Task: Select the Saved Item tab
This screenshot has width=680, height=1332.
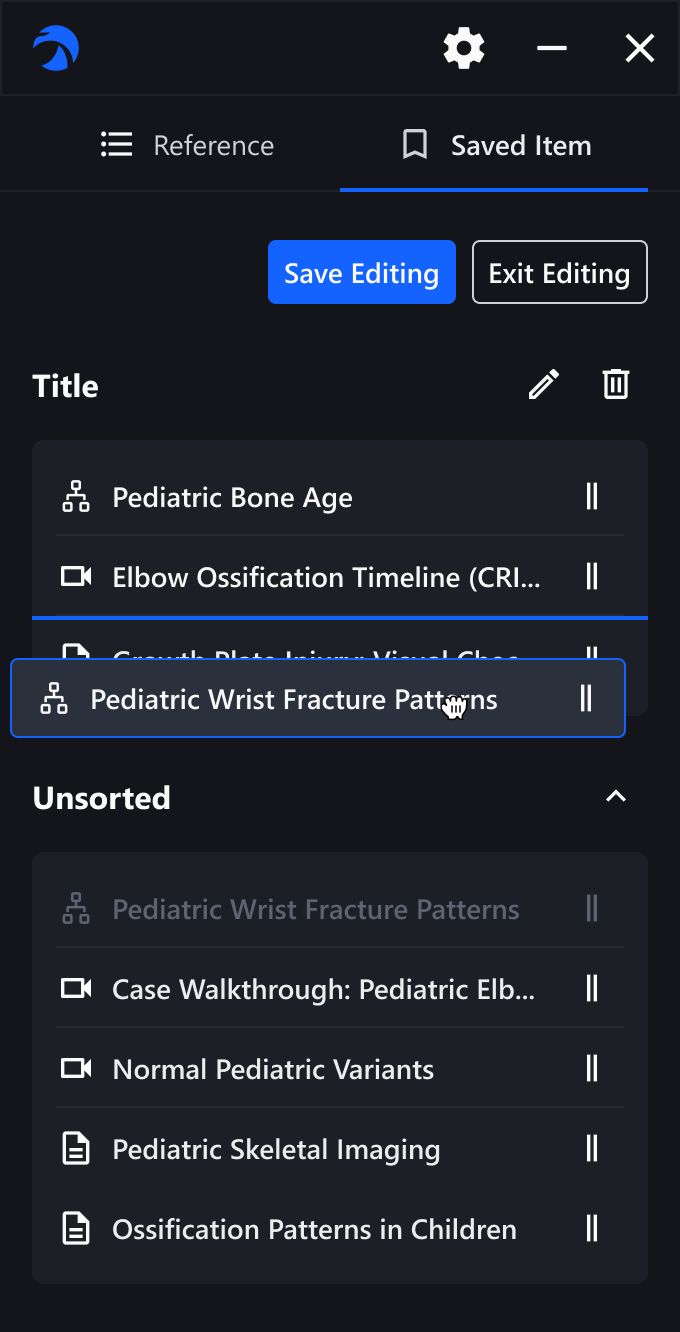Action: [494, 146]
